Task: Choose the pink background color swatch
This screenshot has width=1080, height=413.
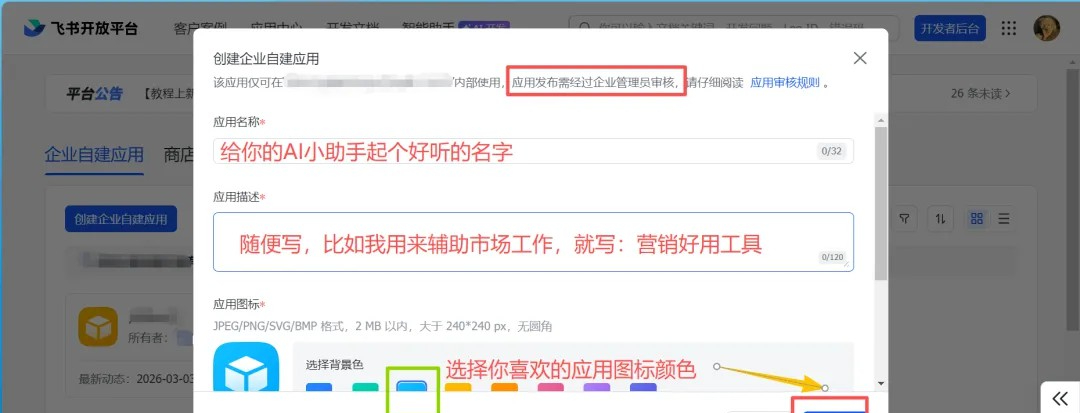Action: 550,388
